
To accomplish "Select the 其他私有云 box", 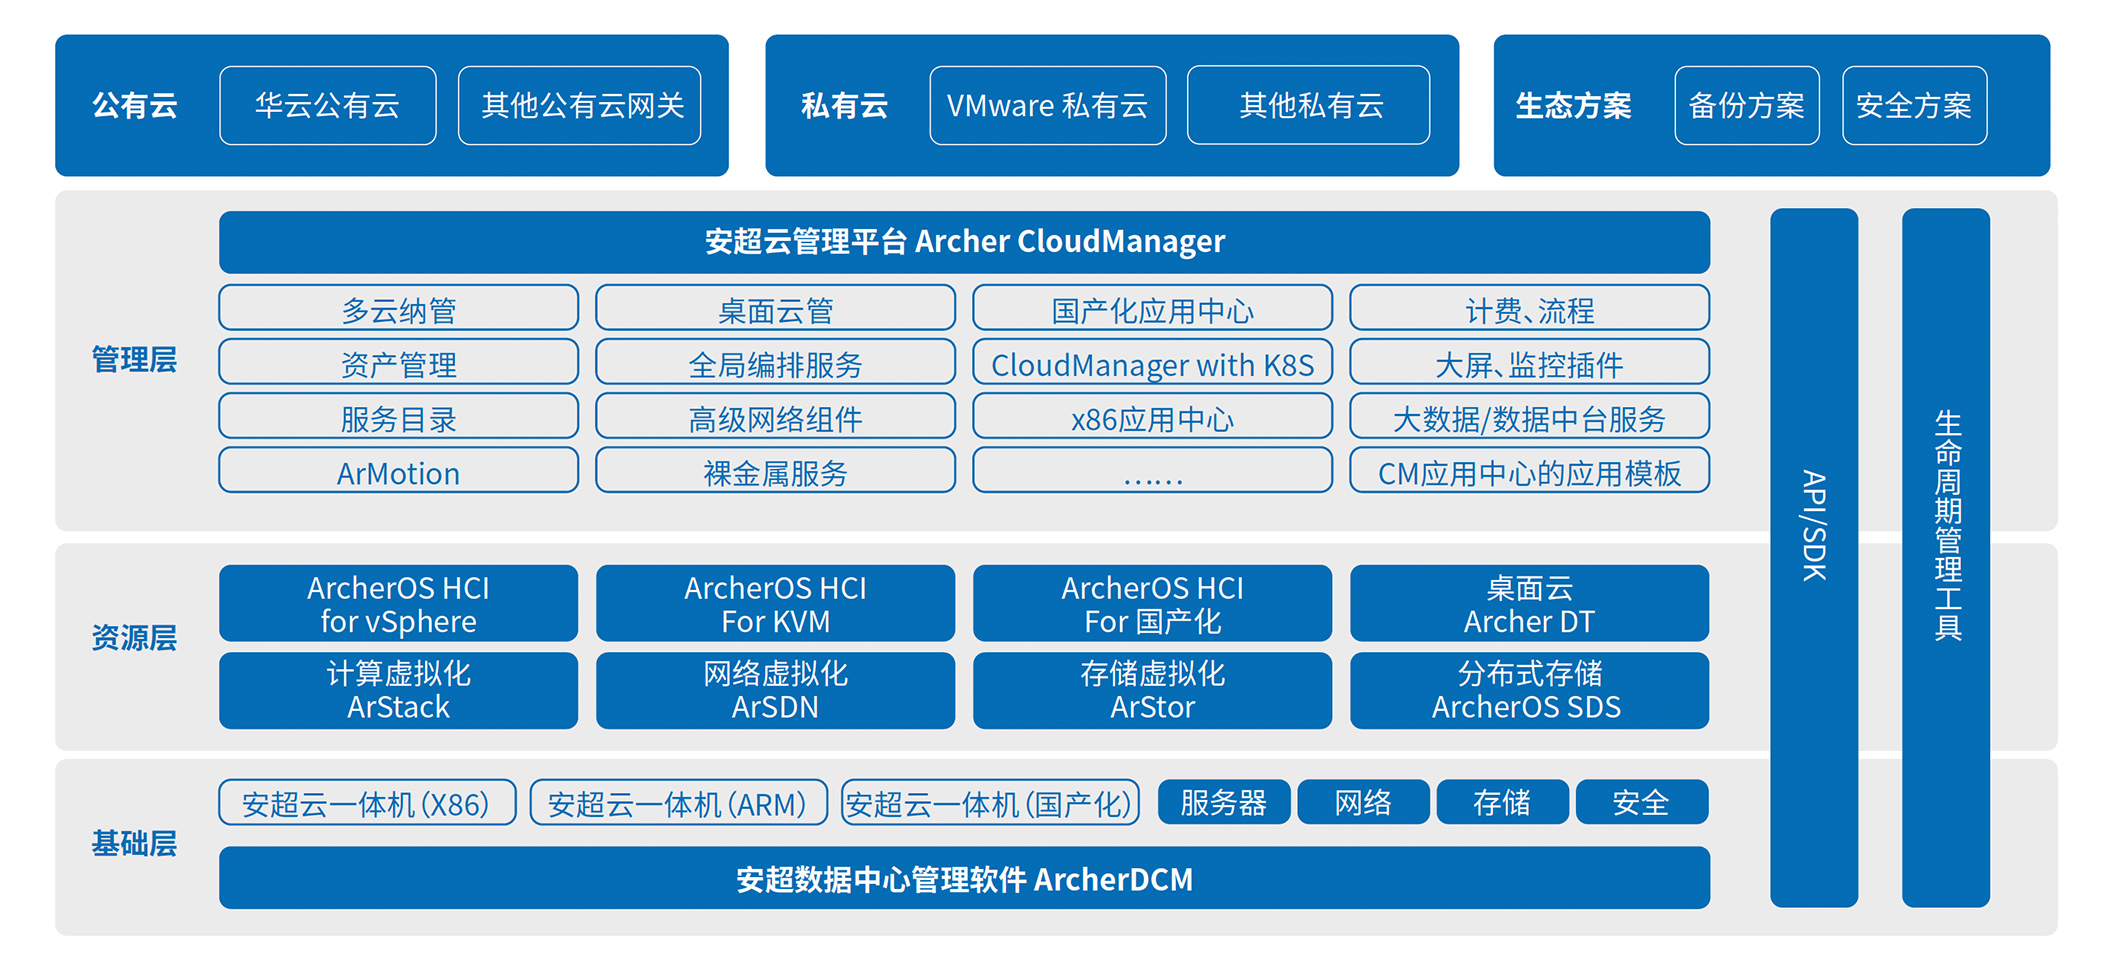I will (x=1308, y=105).
